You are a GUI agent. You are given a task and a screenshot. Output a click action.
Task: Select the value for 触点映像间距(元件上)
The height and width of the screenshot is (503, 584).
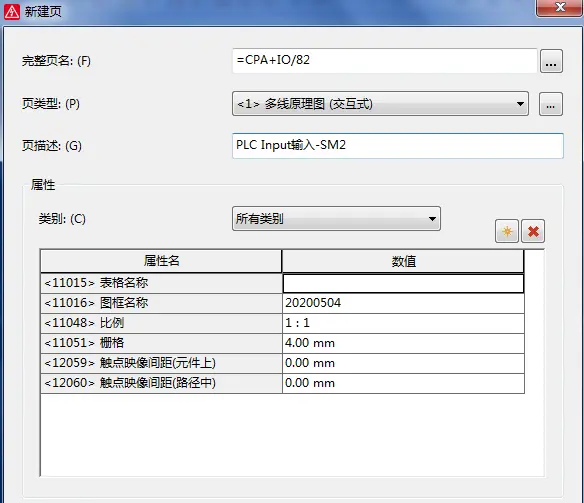coord(403,363)
